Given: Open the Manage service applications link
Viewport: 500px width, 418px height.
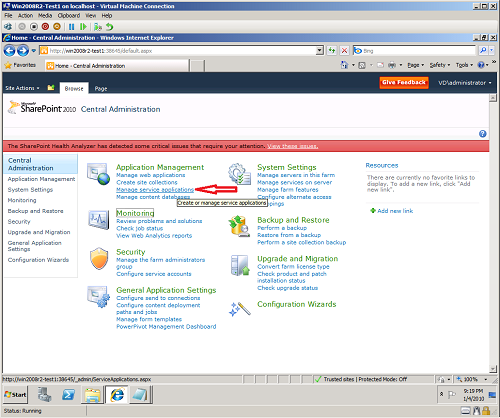Looking at the screenshot, I should click(155, 190).
